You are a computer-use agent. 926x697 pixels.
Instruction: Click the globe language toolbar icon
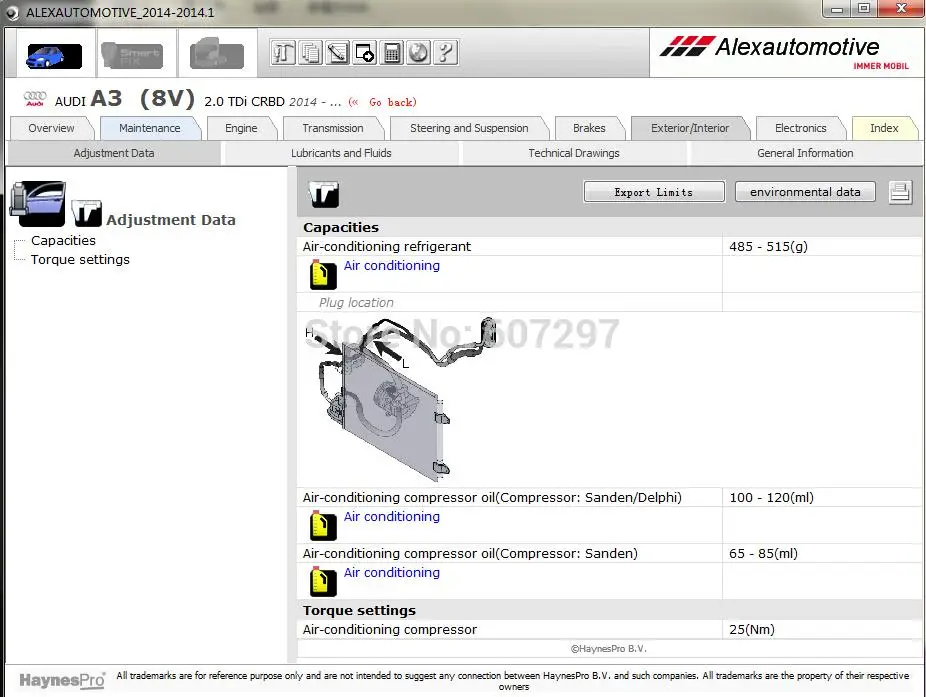click(419, 53)
